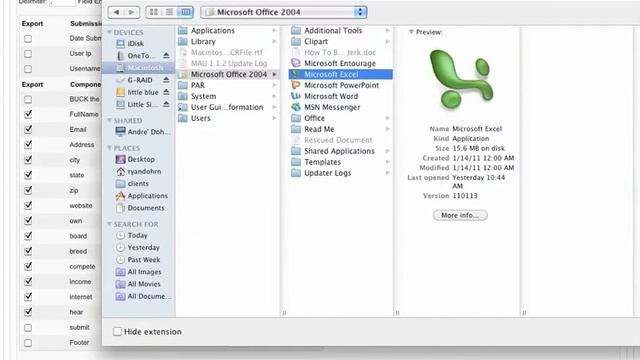Select the PAR folder
Screen dimensions: 640x360
pos(198,85)
